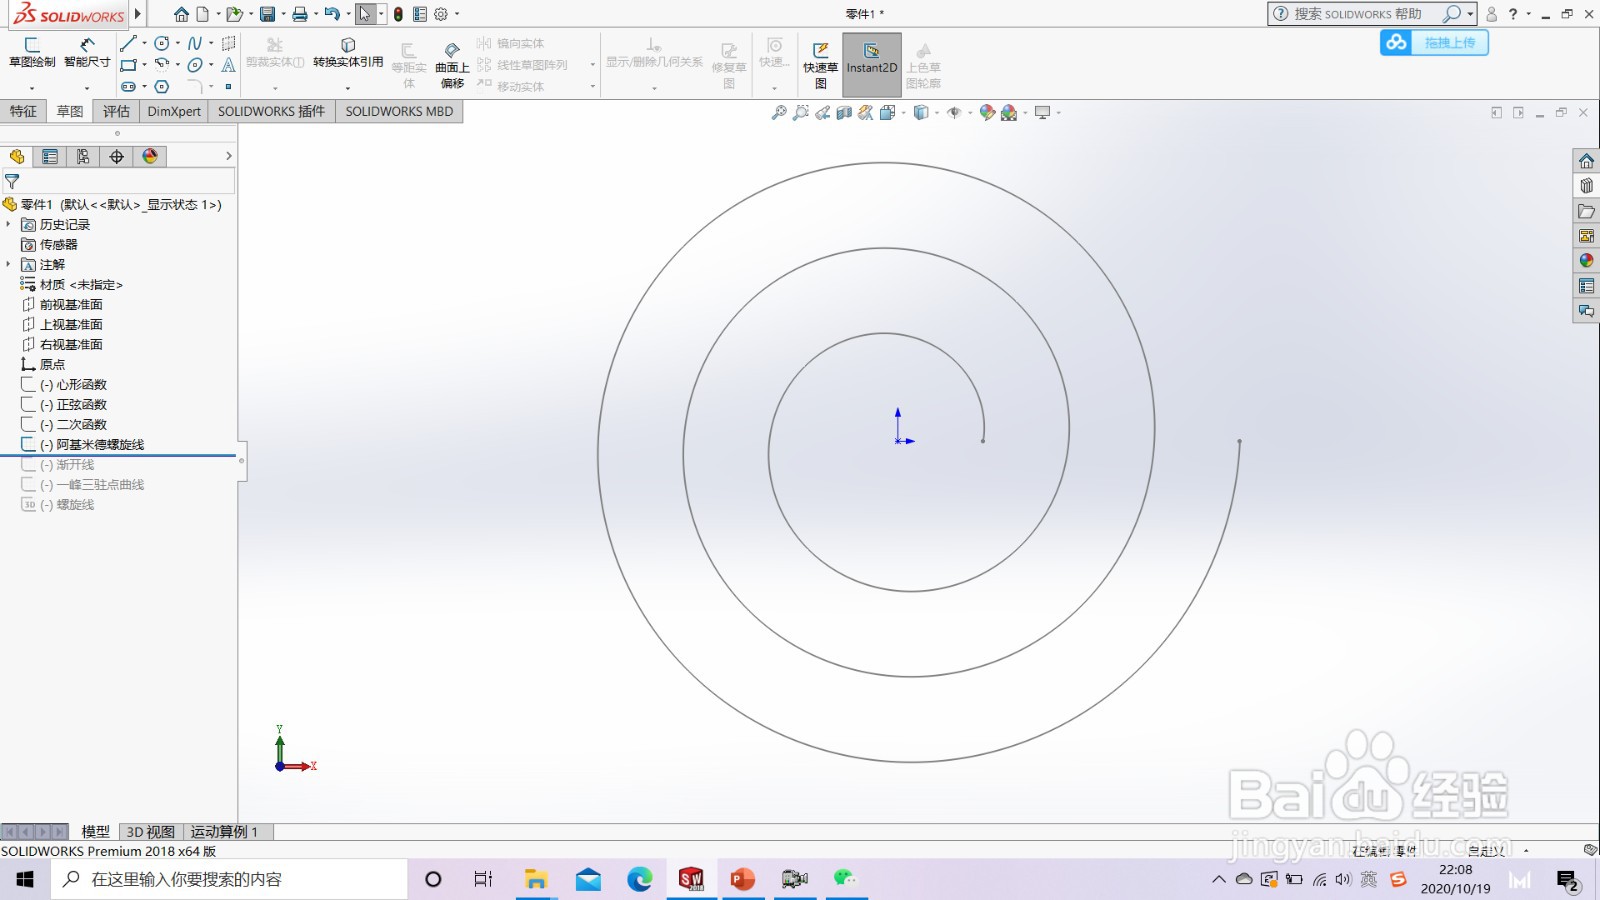Switch to the DimXpert tab

(x=174, y=111)
